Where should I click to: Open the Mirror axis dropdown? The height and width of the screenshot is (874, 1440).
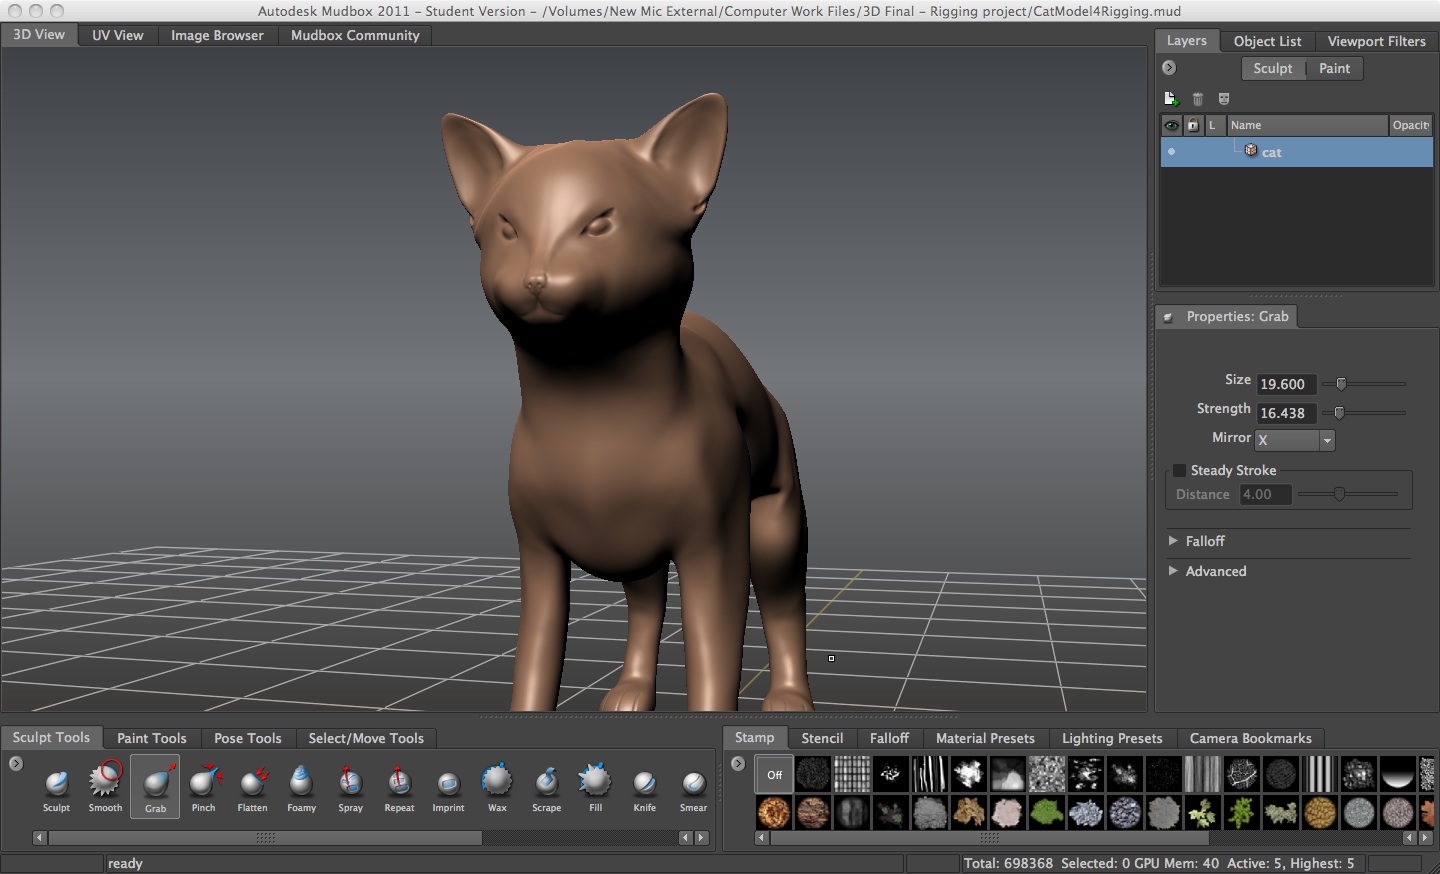click(1327, 440)
